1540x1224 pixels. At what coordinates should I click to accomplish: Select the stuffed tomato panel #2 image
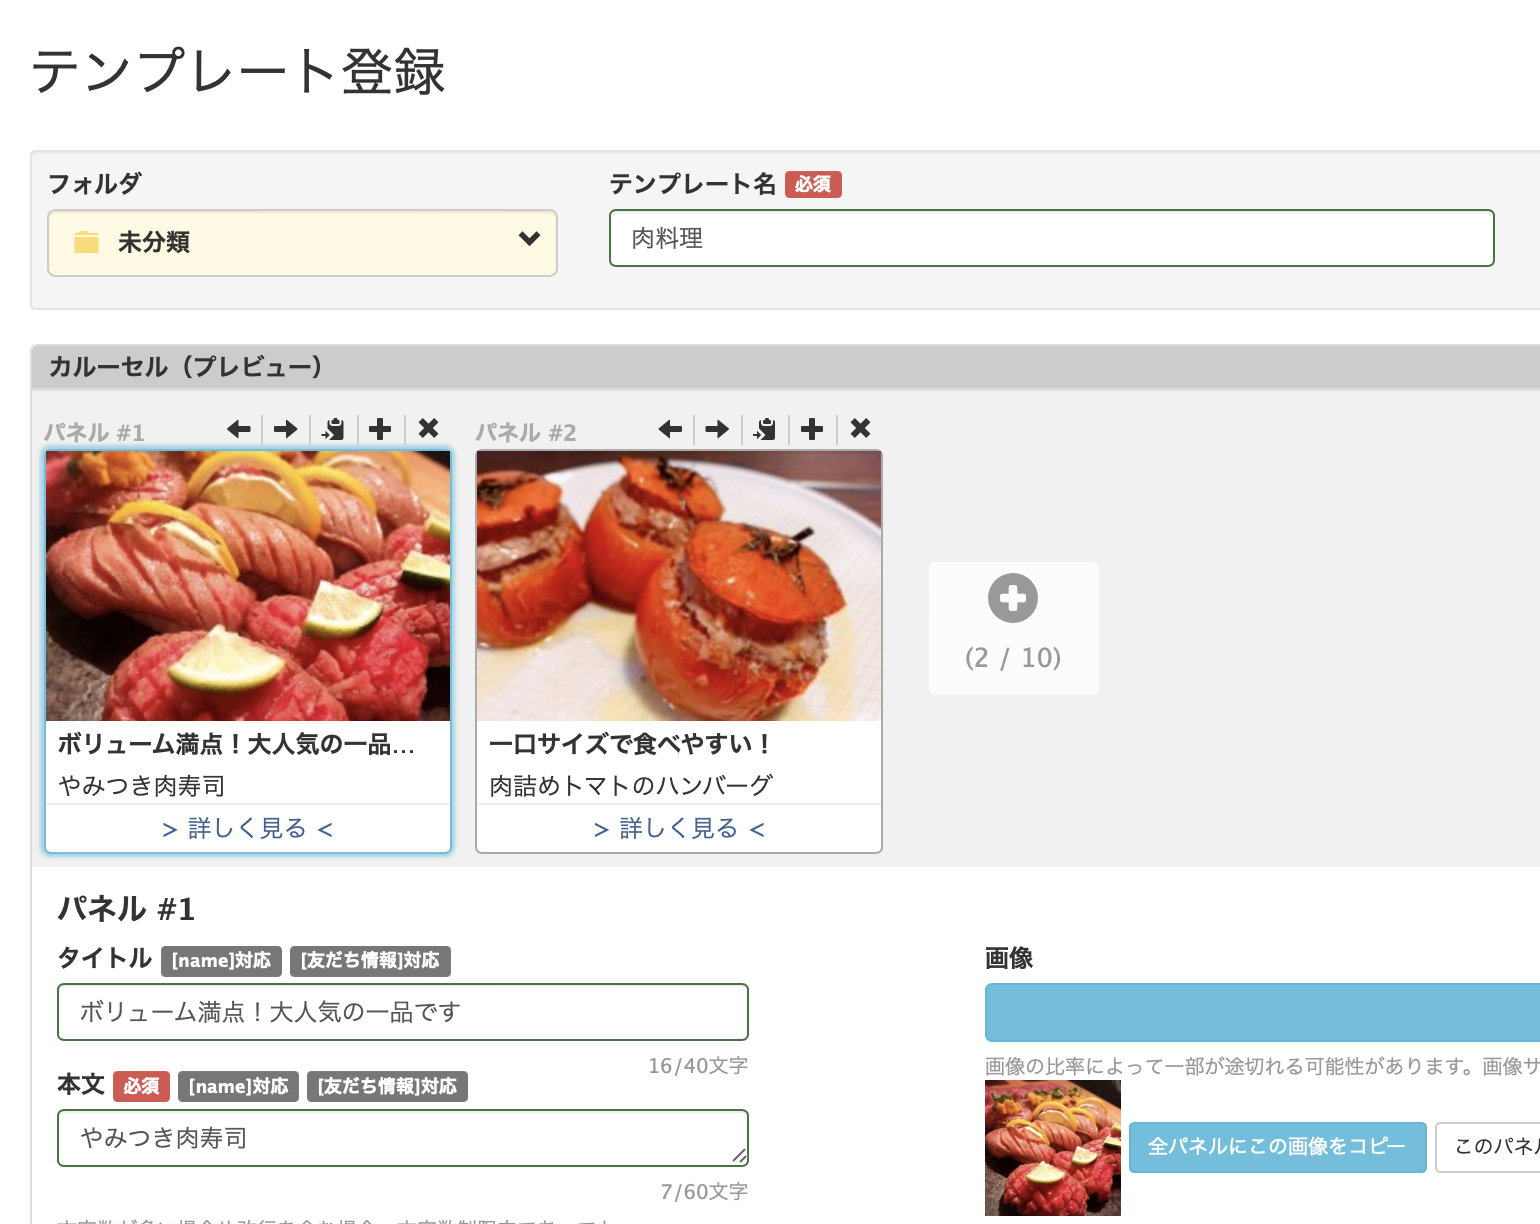click(679, 586)
